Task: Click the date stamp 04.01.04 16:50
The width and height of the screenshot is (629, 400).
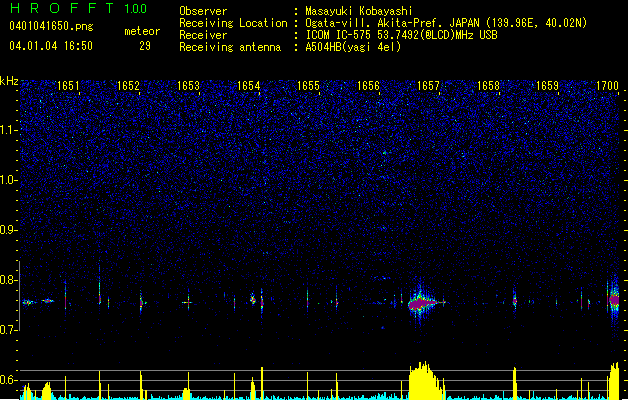Action: 51,46
